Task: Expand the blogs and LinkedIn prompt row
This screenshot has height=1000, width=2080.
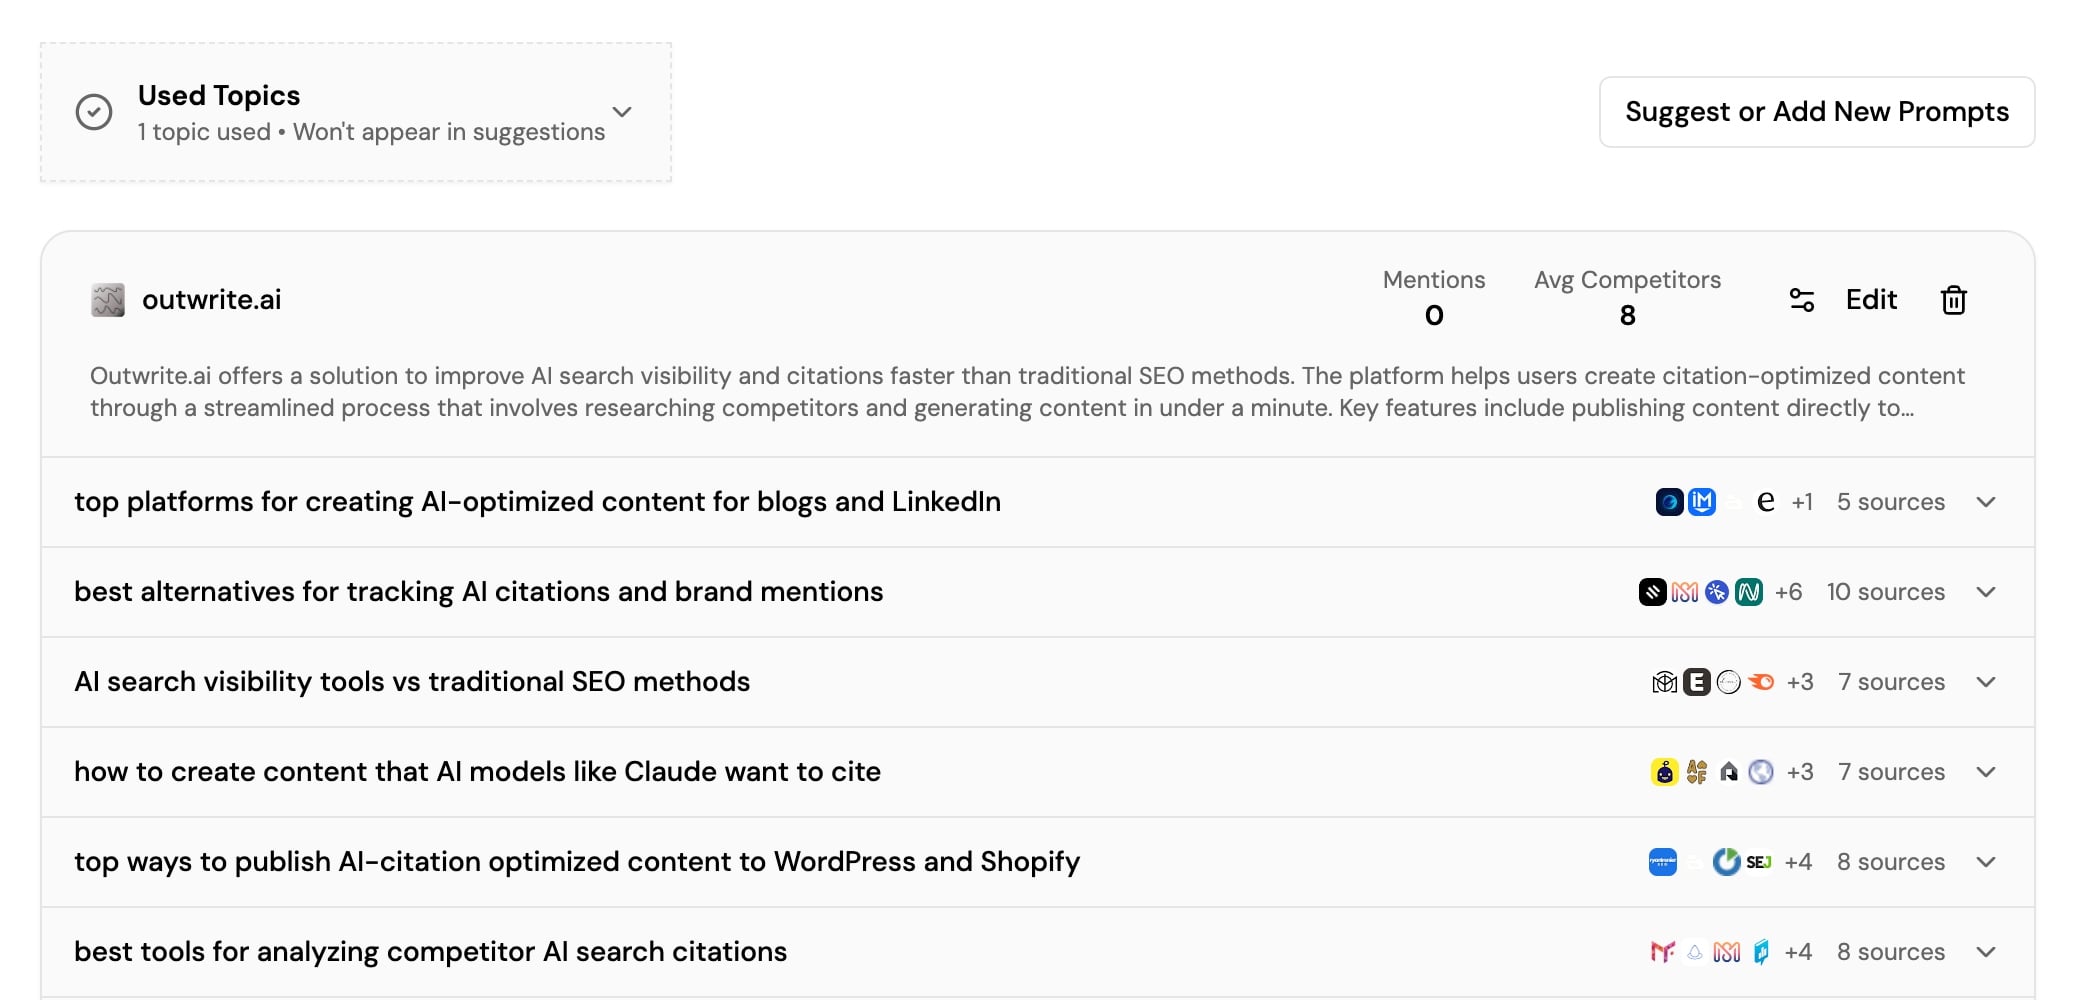Action: point(1986,502)
